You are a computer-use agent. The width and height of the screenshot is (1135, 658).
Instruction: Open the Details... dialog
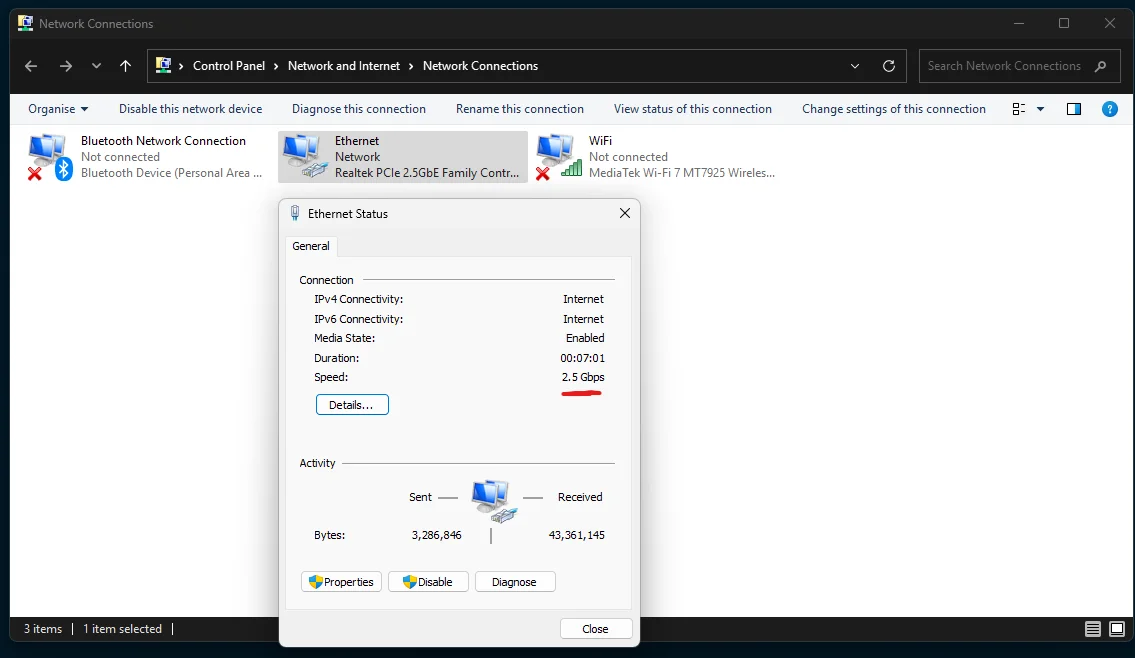(352, 405)
